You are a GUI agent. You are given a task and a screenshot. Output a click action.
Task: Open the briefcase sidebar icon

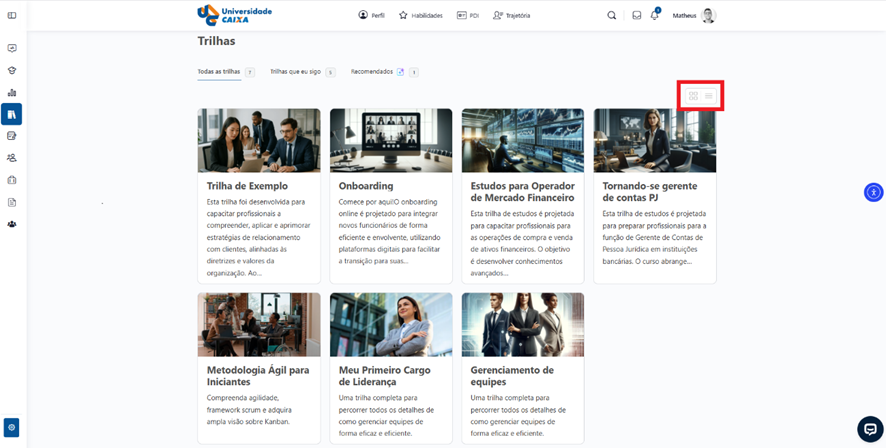12,181
